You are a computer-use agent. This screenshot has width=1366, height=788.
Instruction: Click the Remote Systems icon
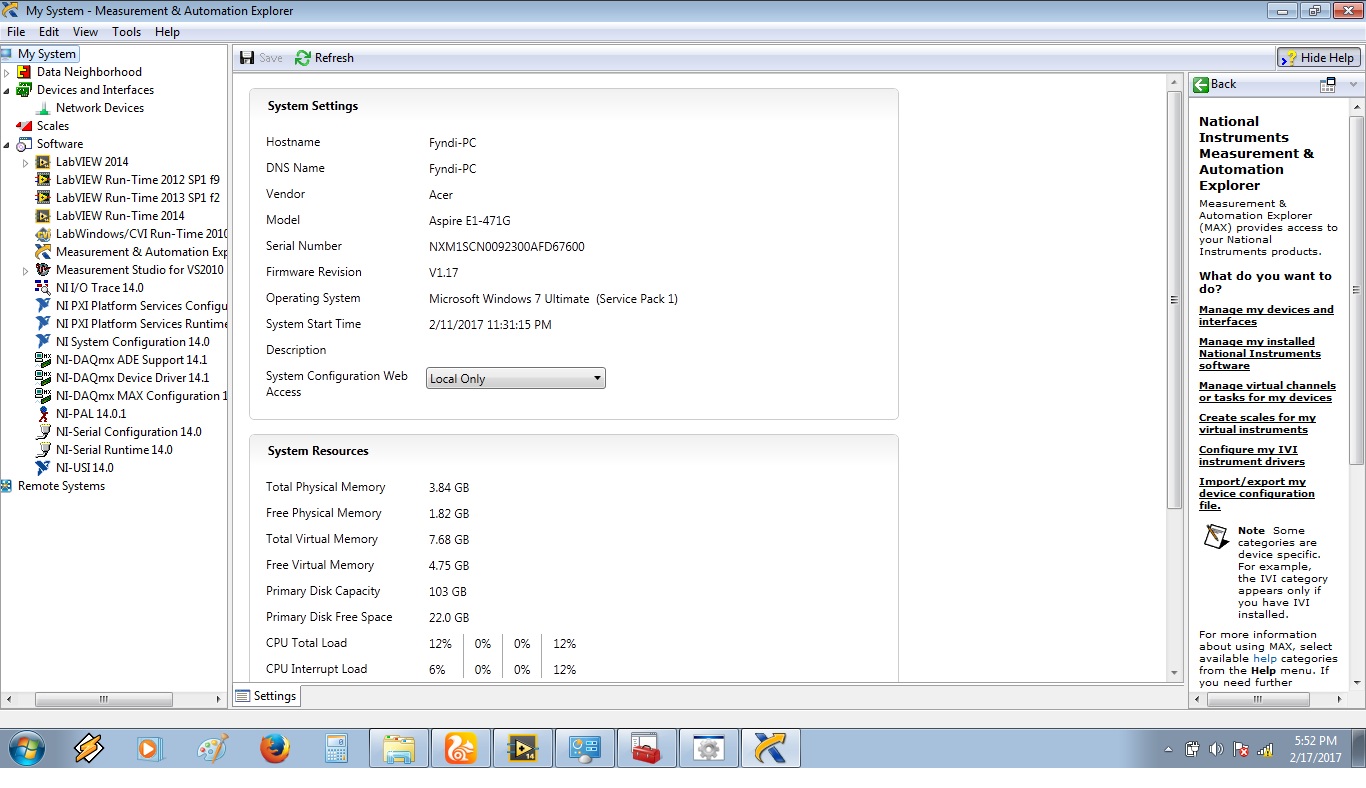[7, 486]
